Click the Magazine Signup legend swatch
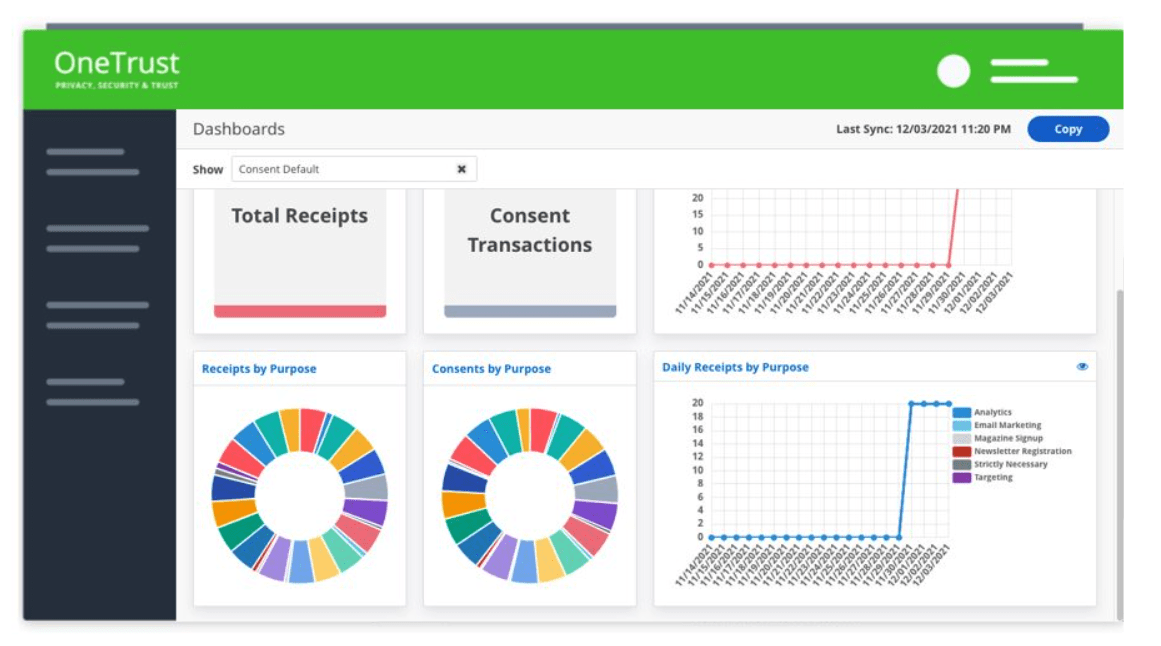This screenshot has width=1161, height=646. [962, 438]
